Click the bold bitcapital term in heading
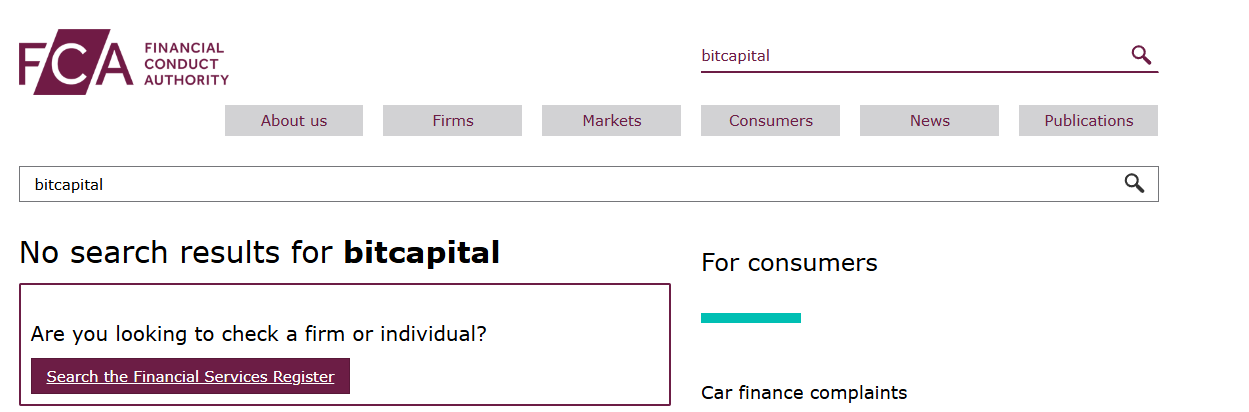 click(421, 253)
